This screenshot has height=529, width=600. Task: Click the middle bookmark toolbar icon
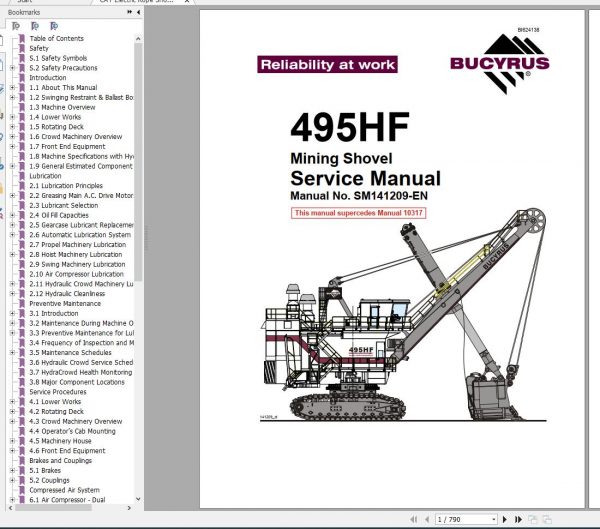pyautogui.click(x=35, y=26)
